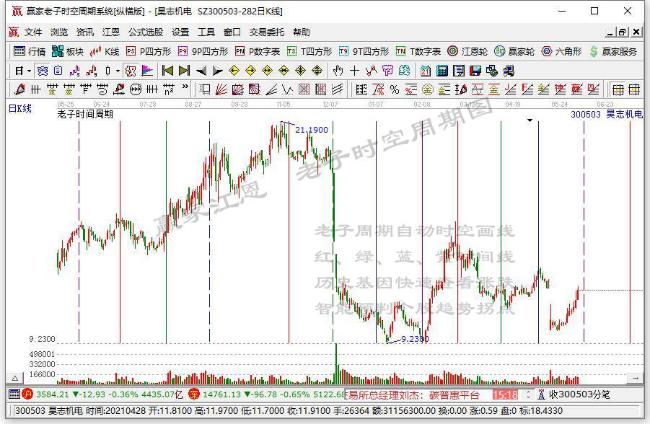Open the calendar date icon

(x=425, y=71)
